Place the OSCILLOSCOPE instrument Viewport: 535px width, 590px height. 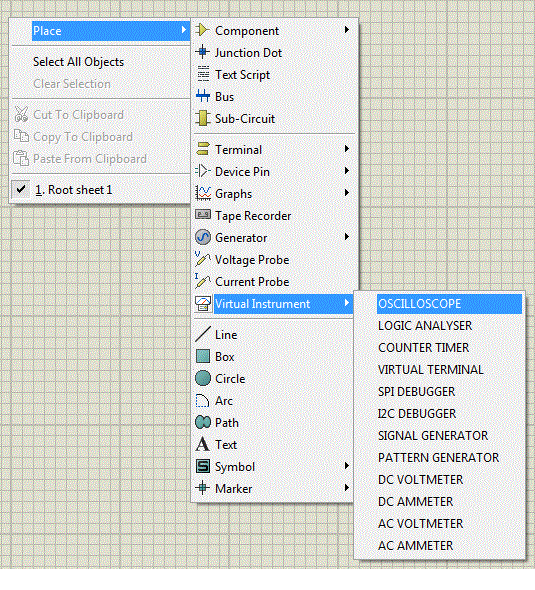(x=449, y=304)
